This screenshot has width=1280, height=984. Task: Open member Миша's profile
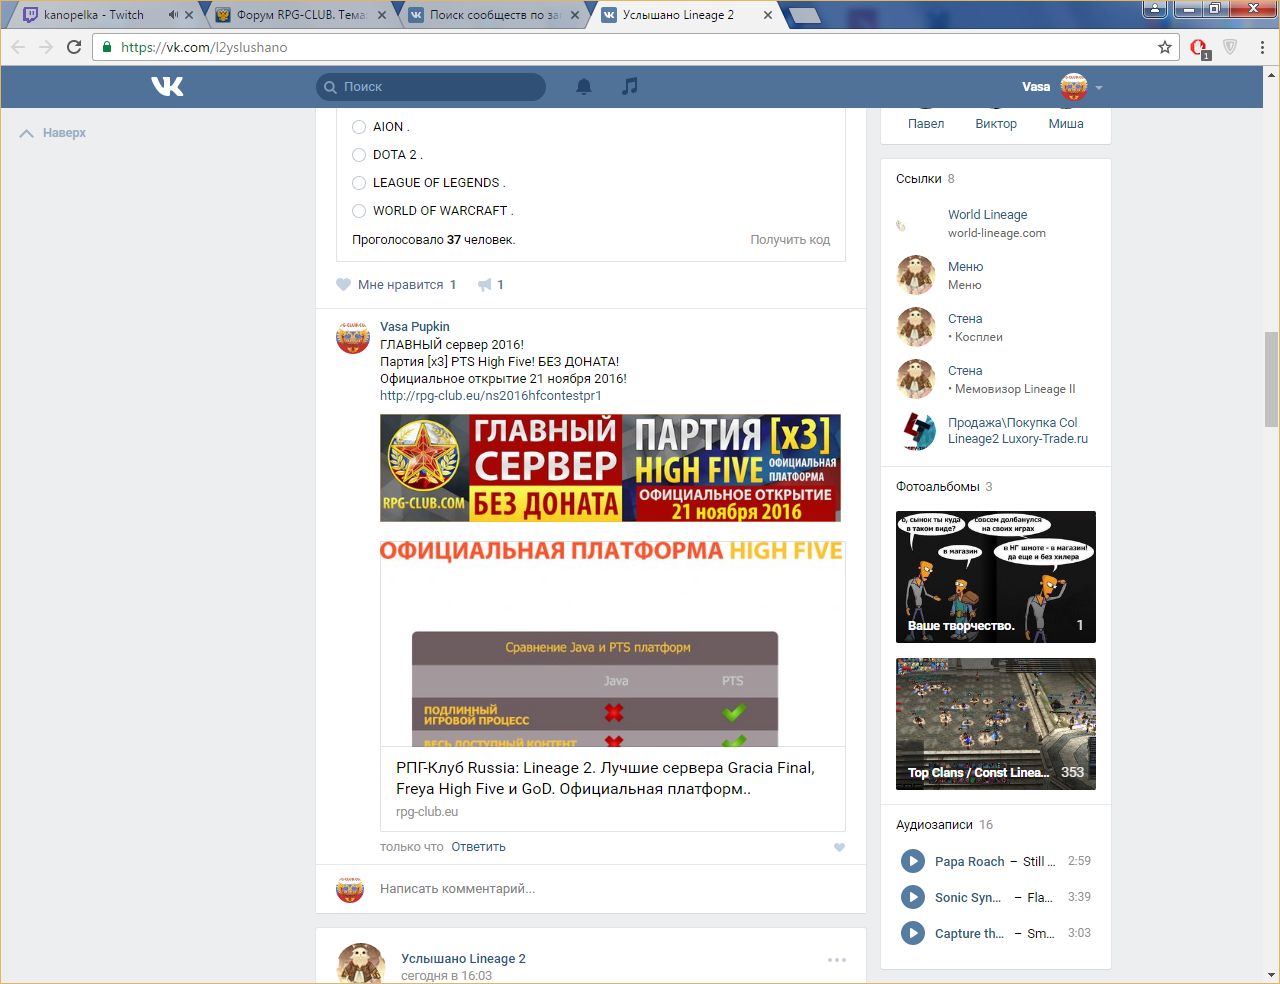(x=1066, y=124)
